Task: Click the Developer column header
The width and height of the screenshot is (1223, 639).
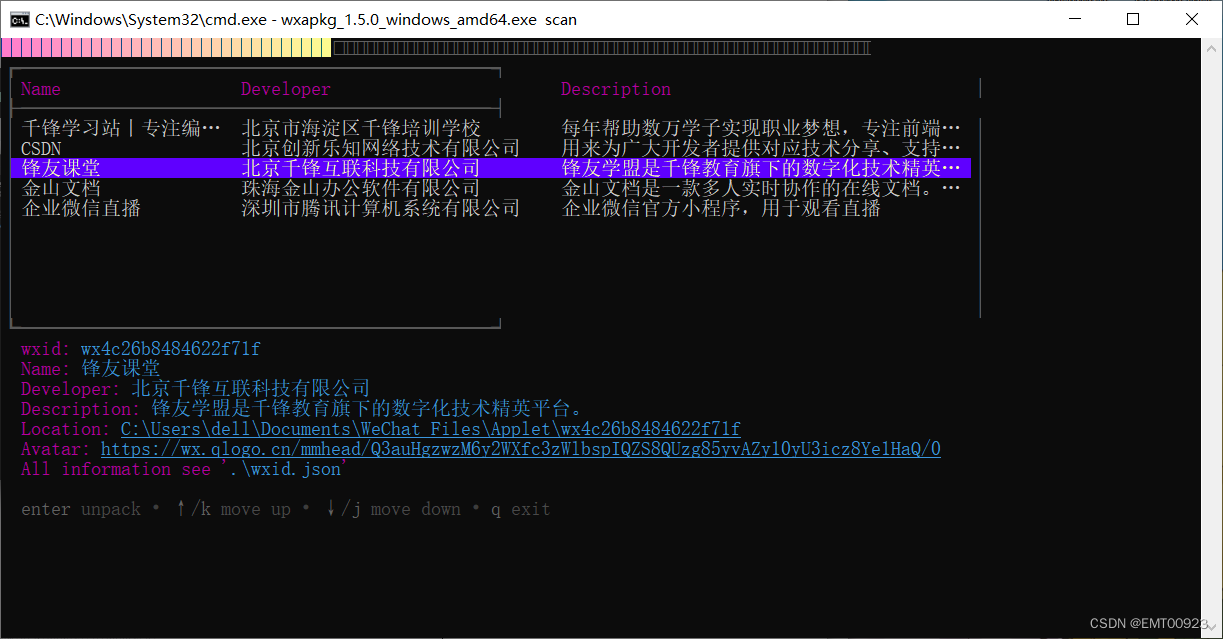Action: coord(286,89)
